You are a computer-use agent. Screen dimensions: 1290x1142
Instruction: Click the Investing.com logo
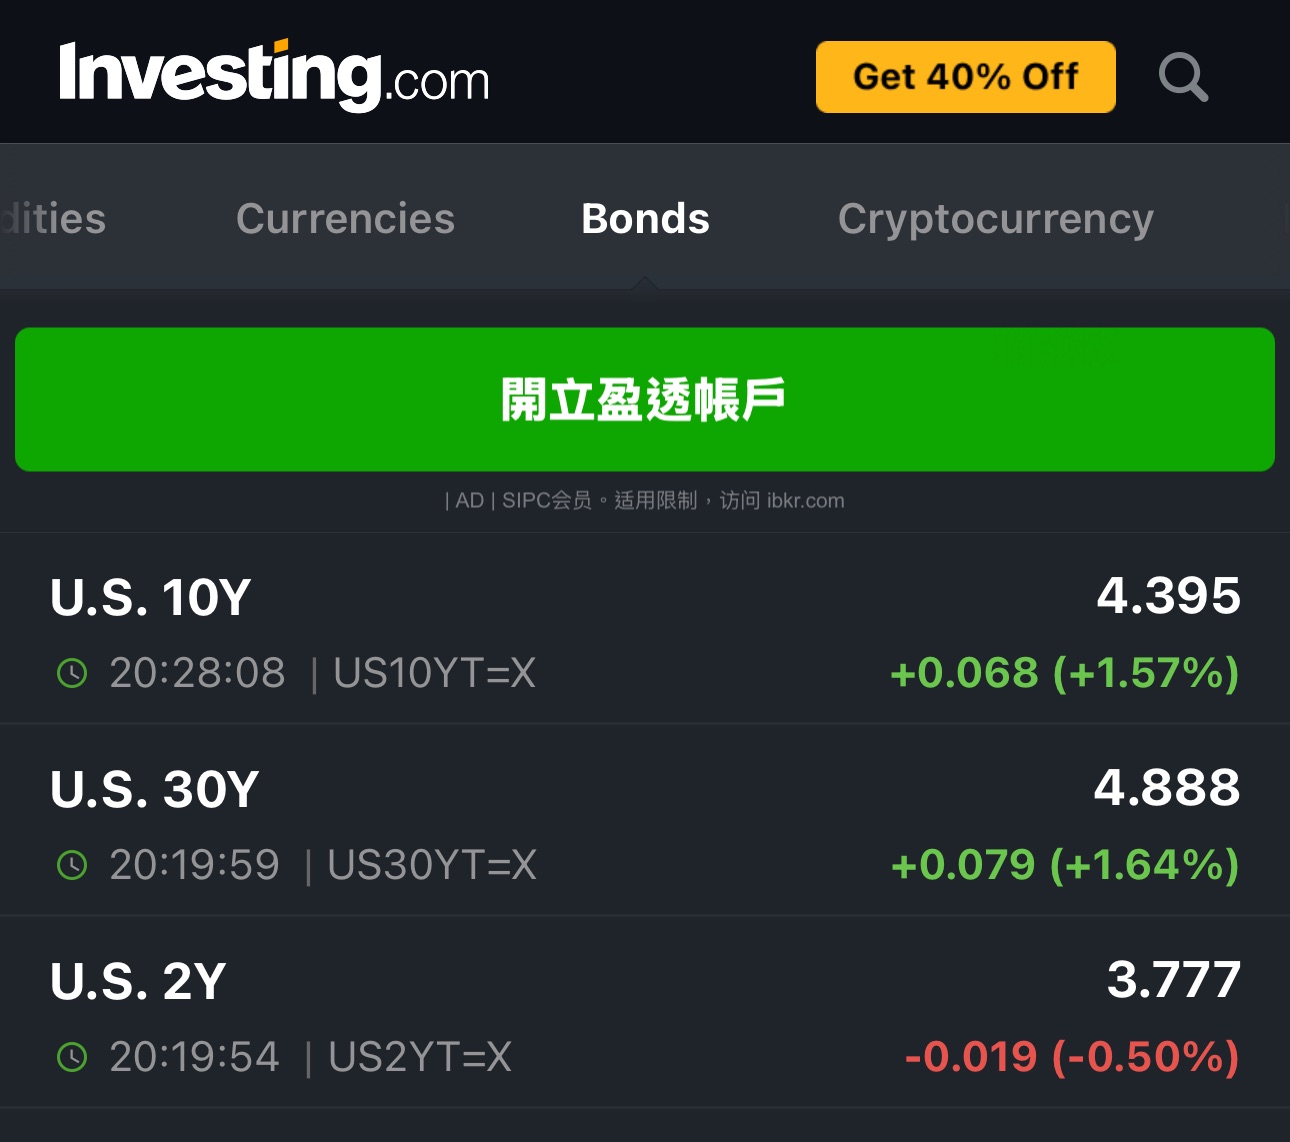coord(274,76)
